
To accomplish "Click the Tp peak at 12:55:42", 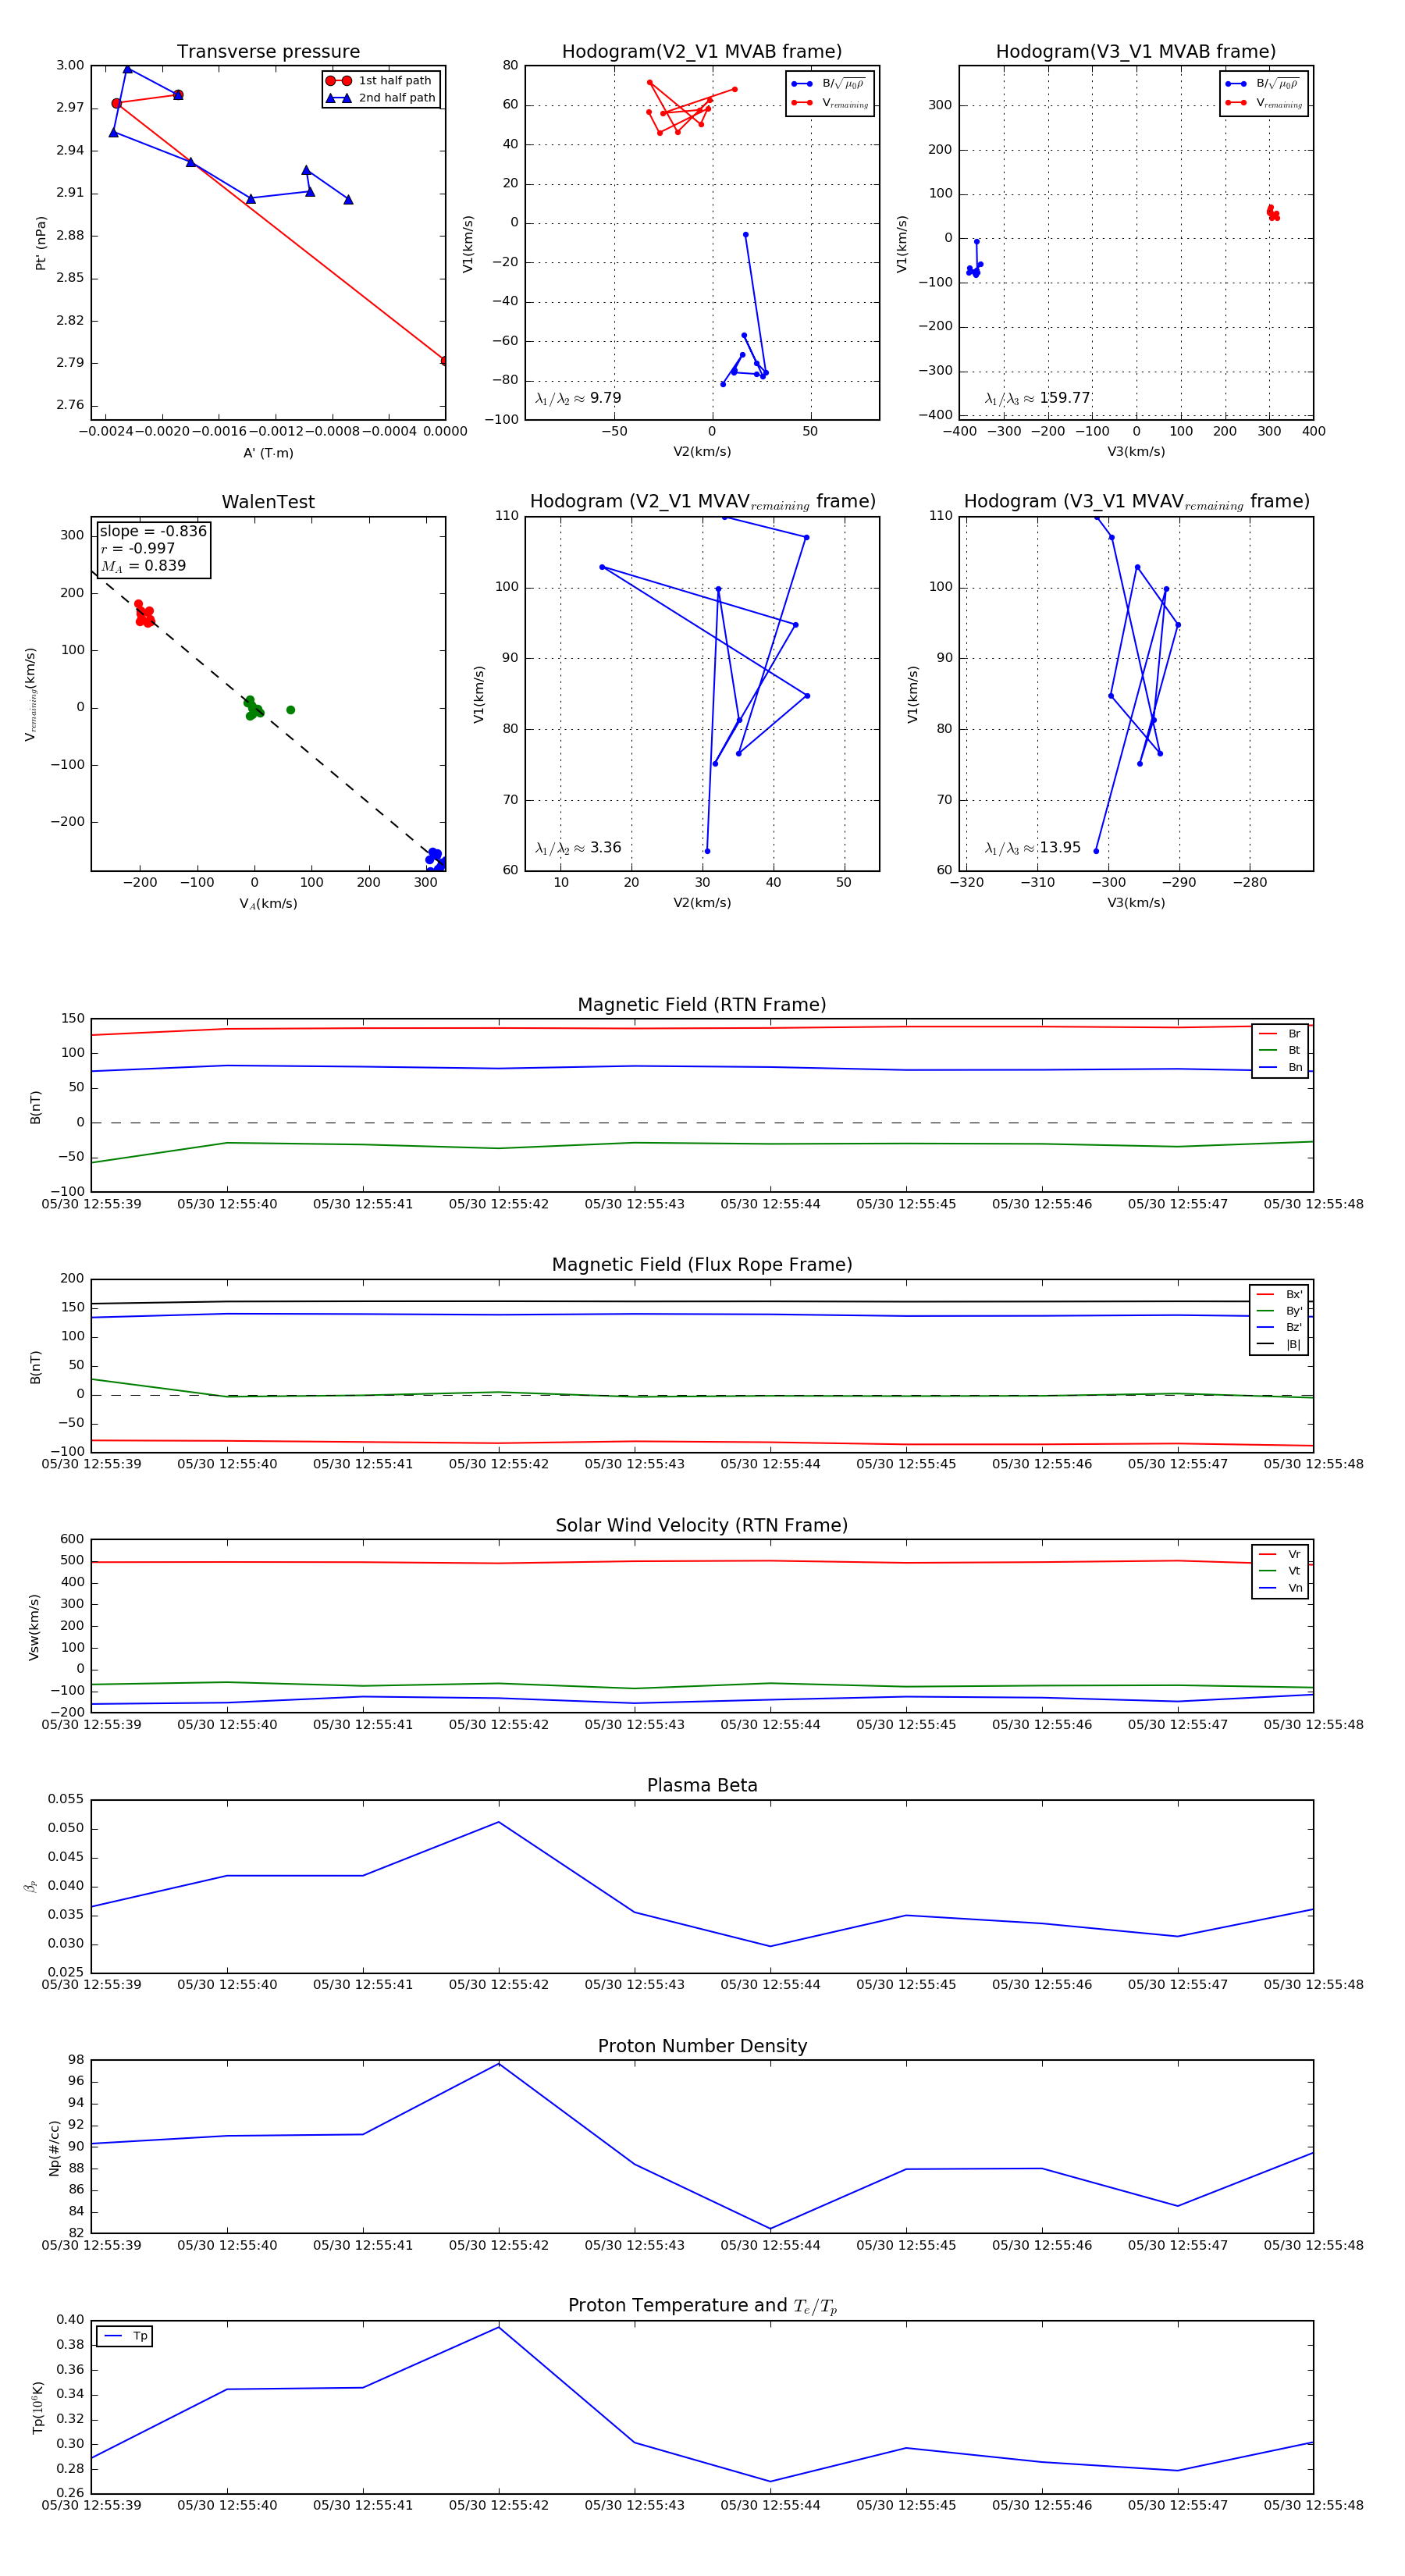I will point(499,2327).
